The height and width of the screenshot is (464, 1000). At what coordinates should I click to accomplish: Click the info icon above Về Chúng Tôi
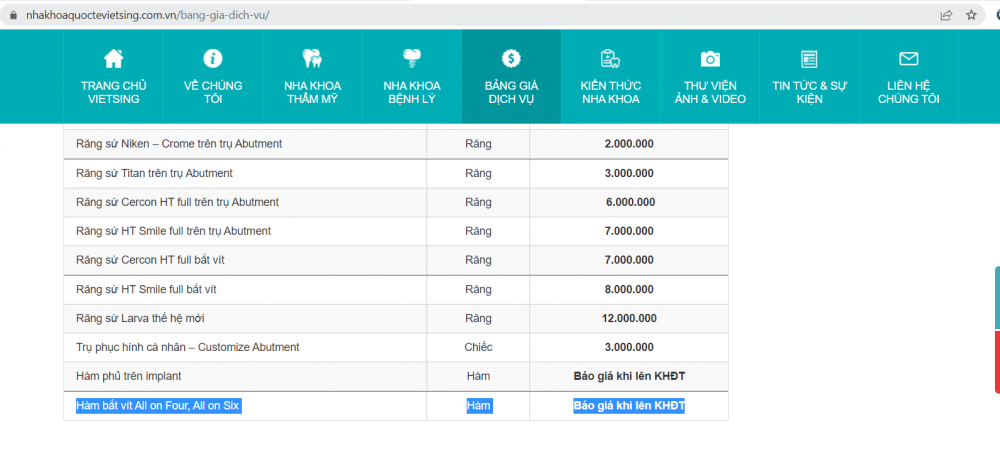(212, 58)
